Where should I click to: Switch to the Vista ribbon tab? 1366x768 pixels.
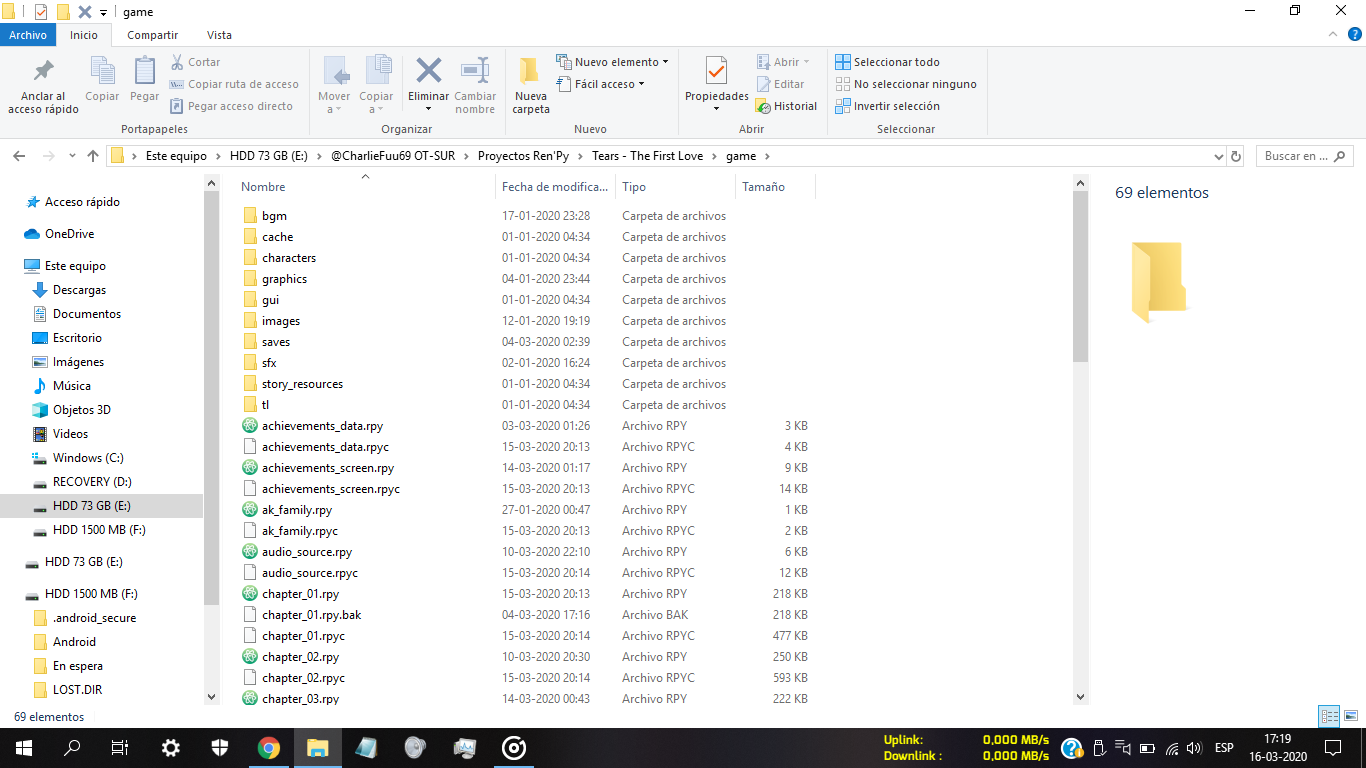tap(219, 35)
